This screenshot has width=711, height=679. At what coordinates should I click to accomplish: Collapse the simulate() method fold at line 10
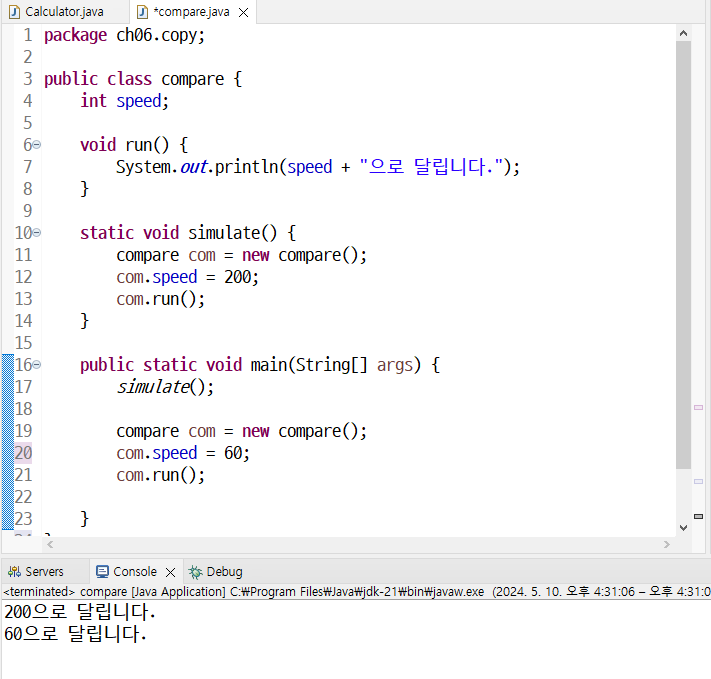point(37,233)
